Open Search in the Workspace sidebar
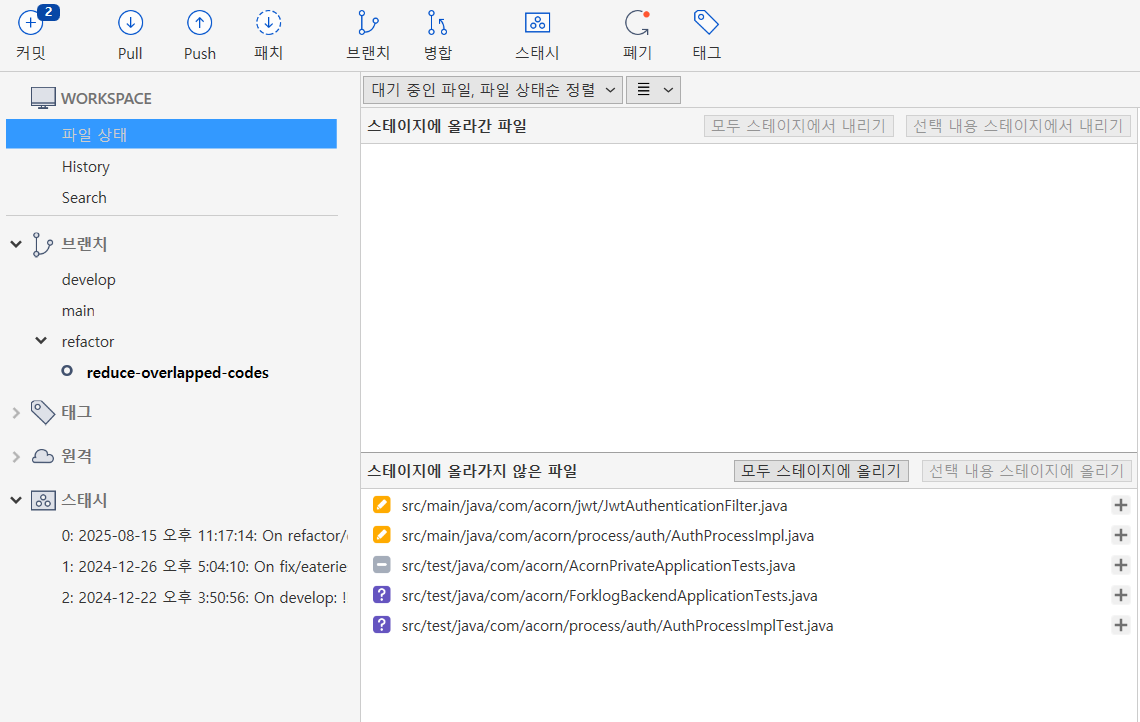Viewport: 1140px width, 722px height. click(84, 198)
